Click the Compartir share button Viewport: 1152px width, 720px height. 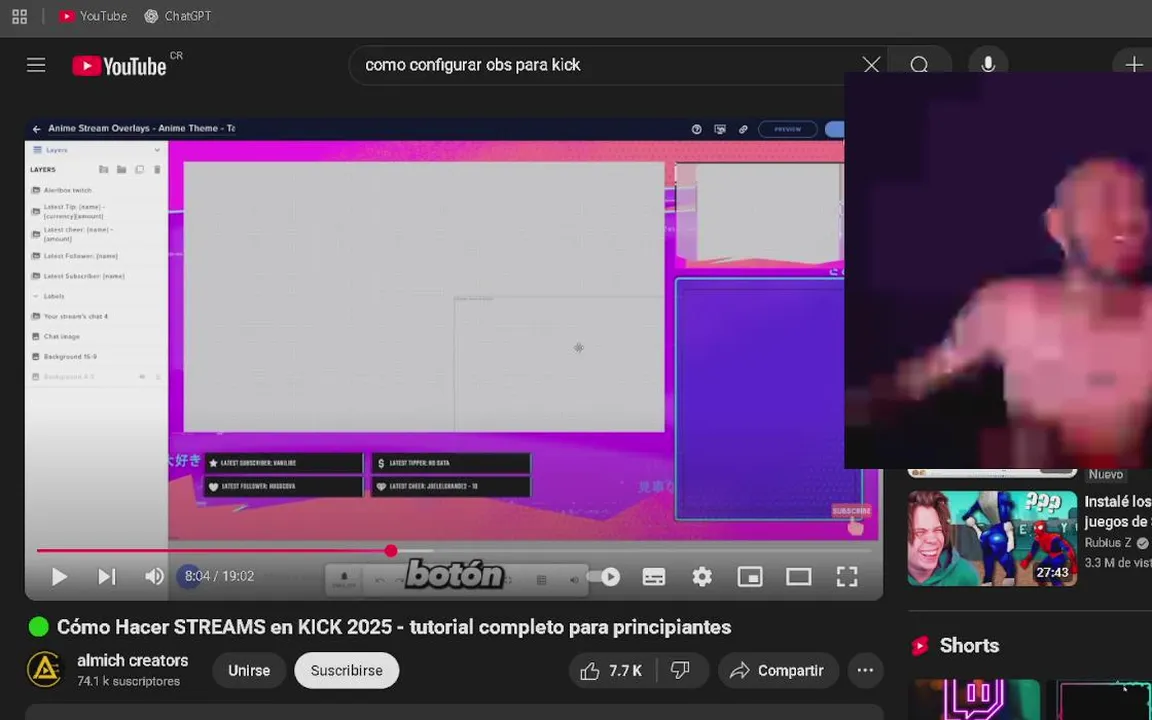pyautogui.click(x=779, y=671)
